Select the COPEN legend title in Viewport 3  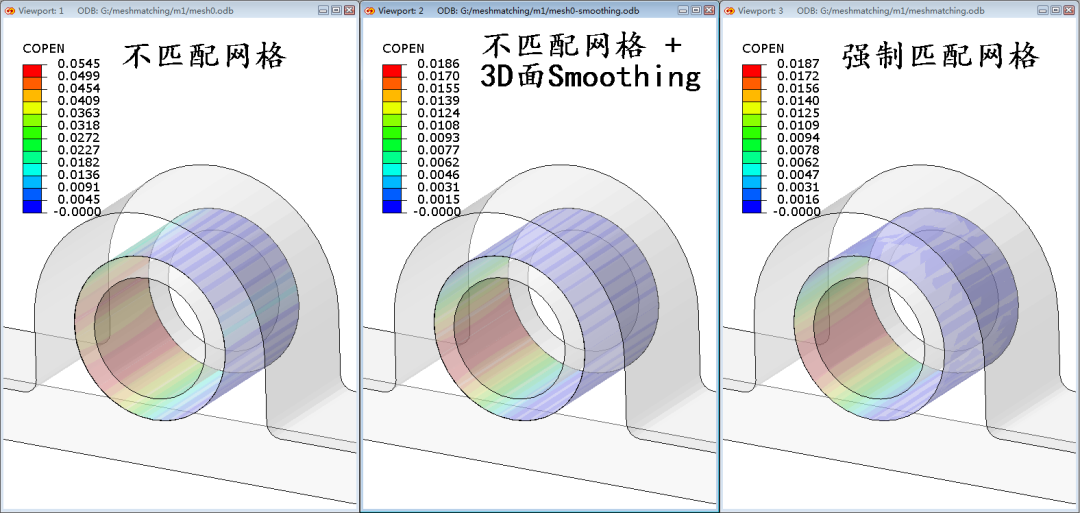(x=762, y=49)
